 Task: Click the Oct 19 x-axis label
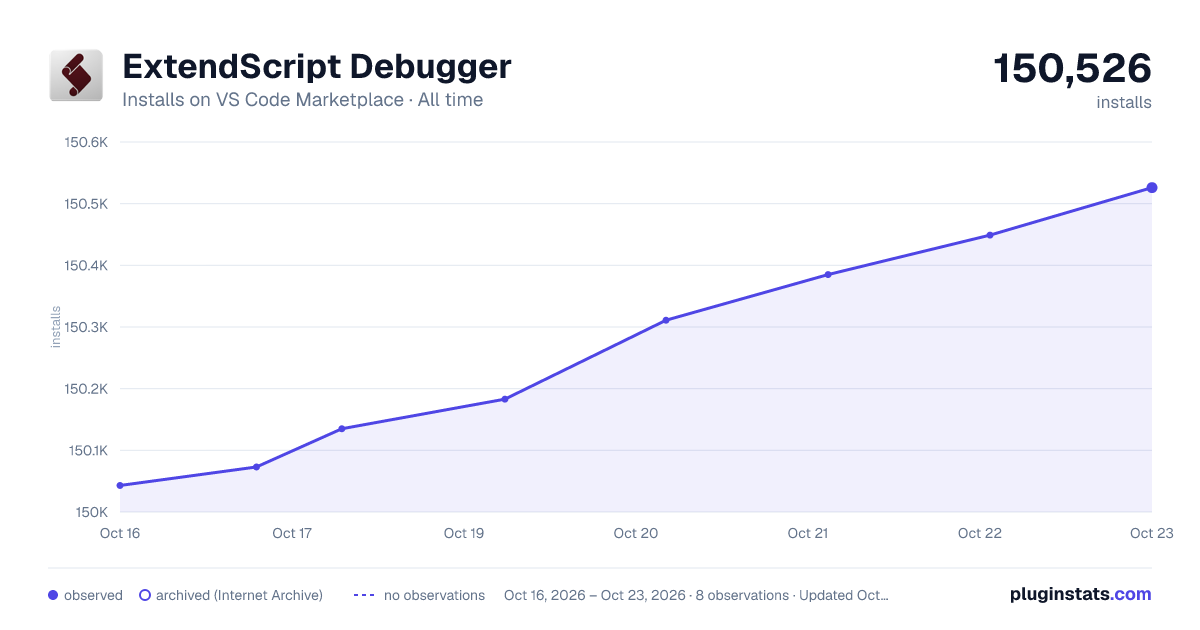coord(464,533)
